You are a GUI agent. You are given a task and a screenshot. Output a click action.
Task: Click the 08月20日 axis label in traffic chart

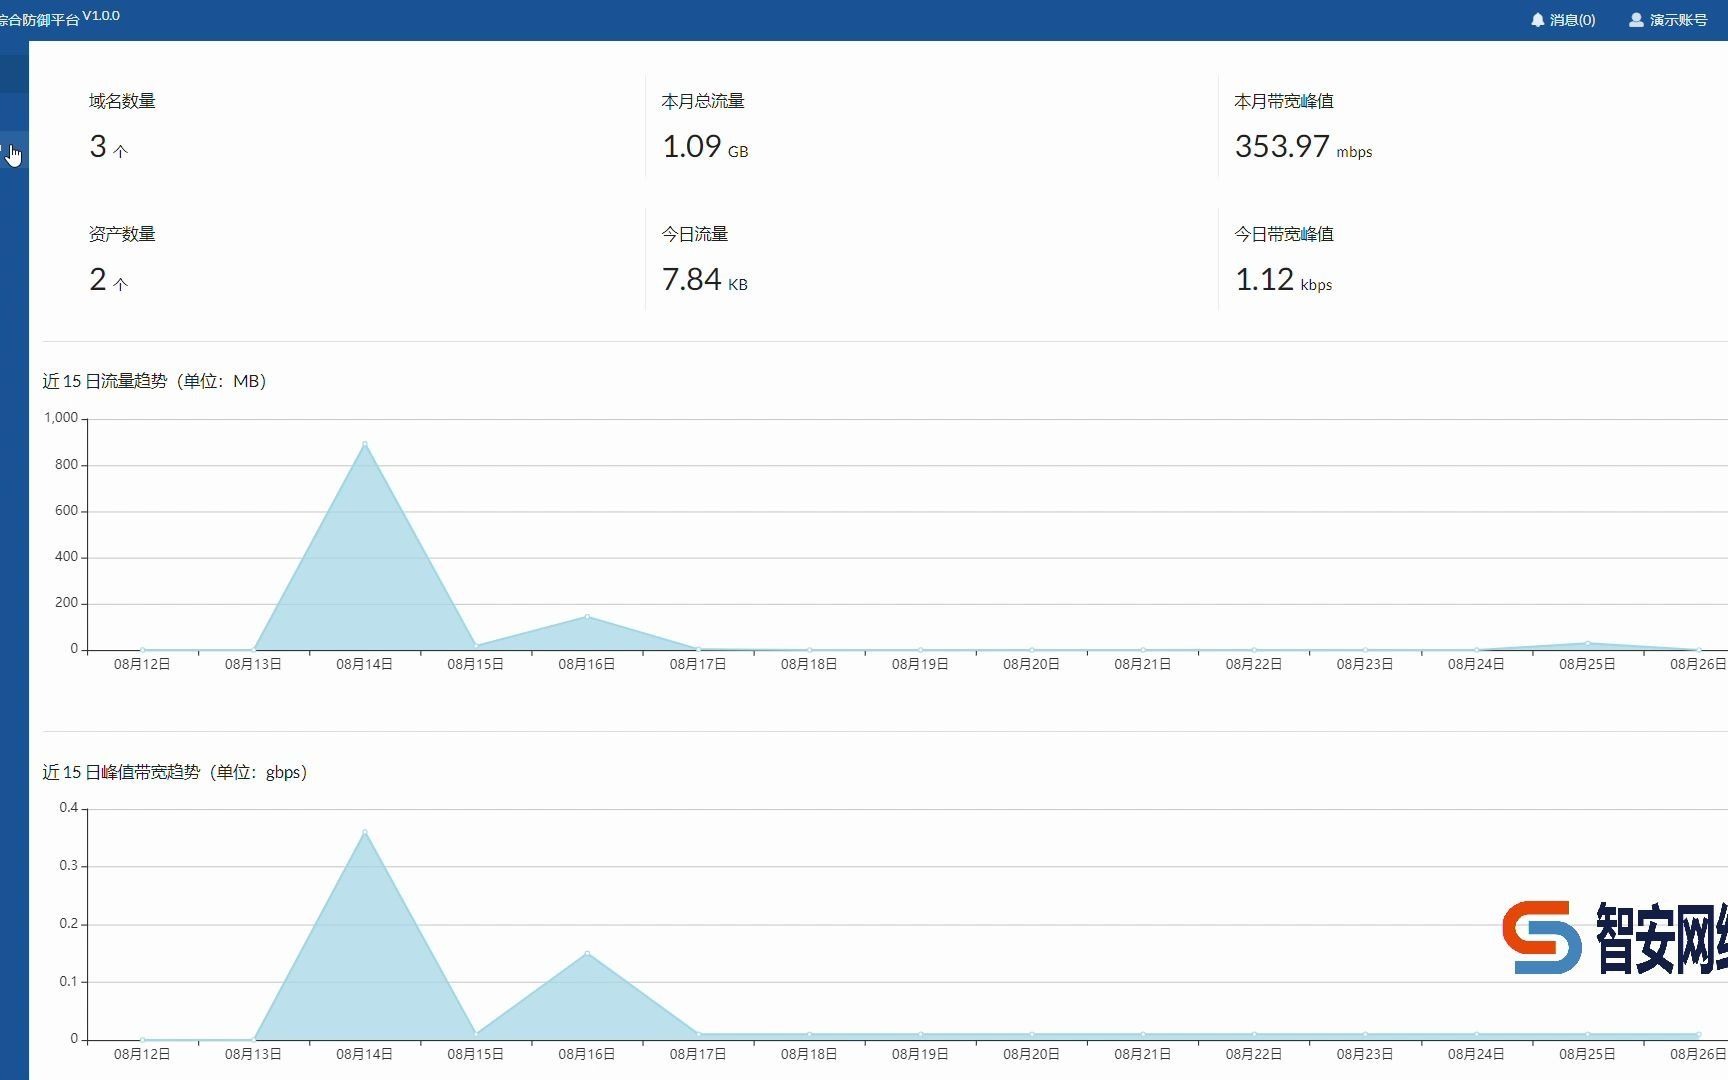[1031, 664]
